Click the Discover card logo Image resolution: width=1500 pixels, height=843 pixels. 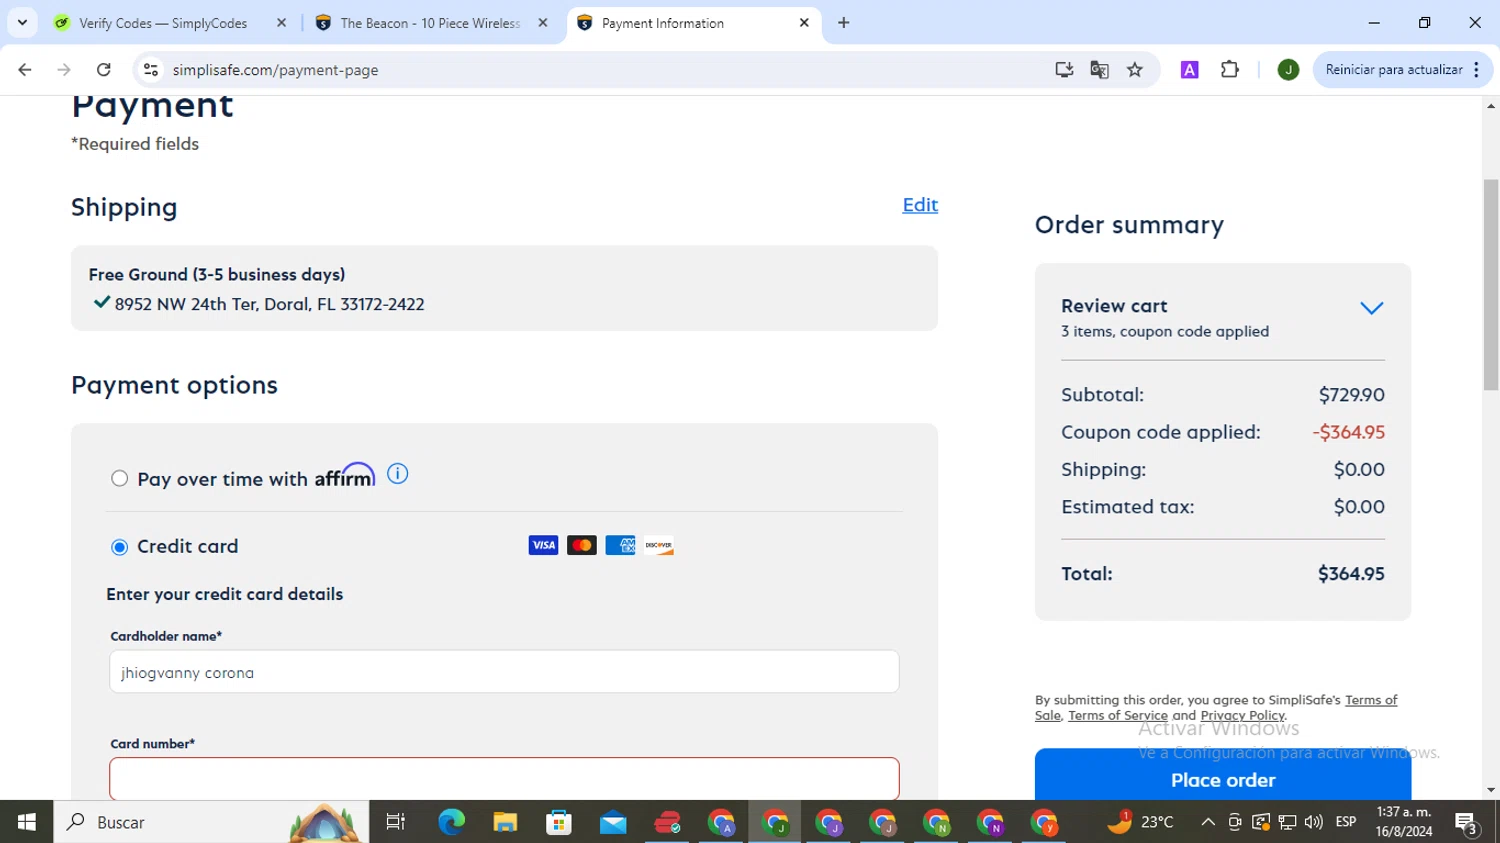659,545
